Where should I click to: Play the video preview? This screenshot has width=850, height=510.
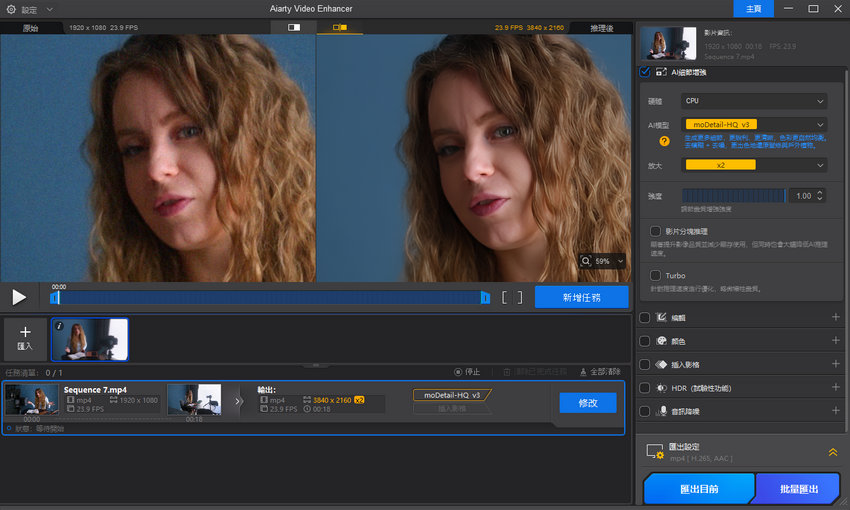19,297
